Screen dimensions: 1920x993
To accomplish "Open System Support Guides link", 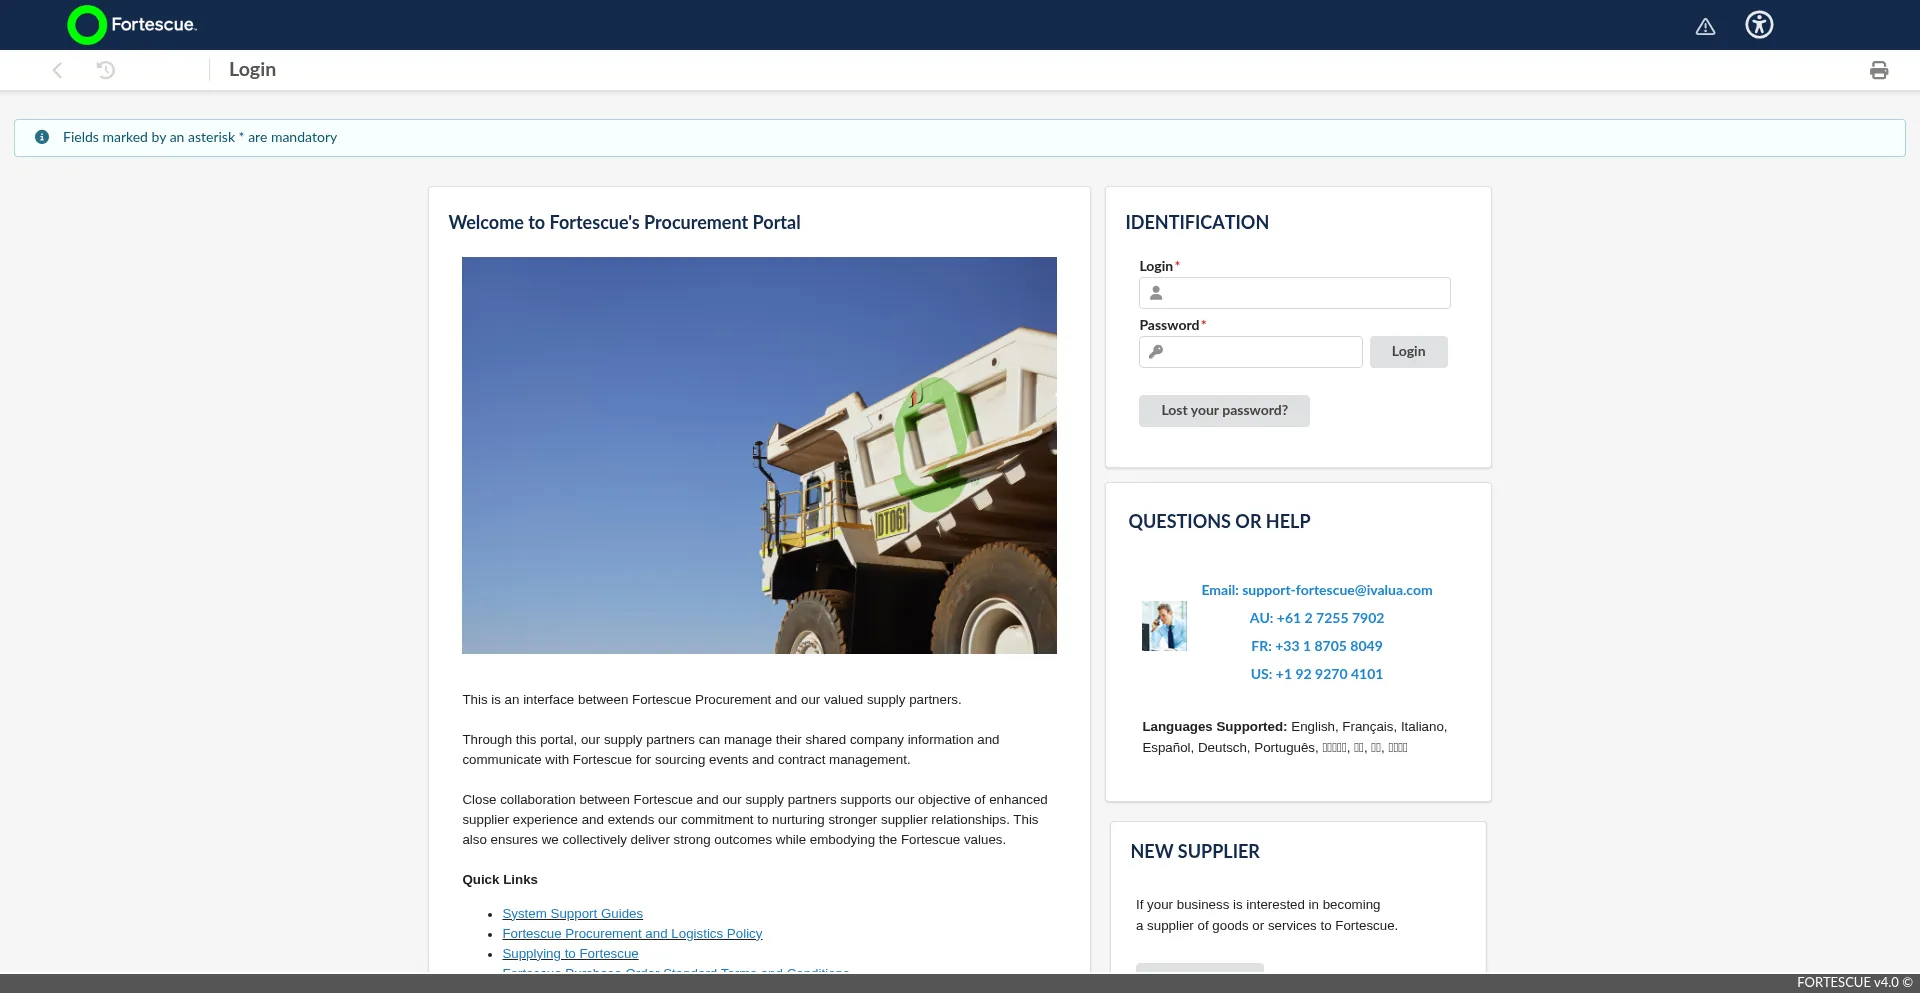I will coord(572,914).
